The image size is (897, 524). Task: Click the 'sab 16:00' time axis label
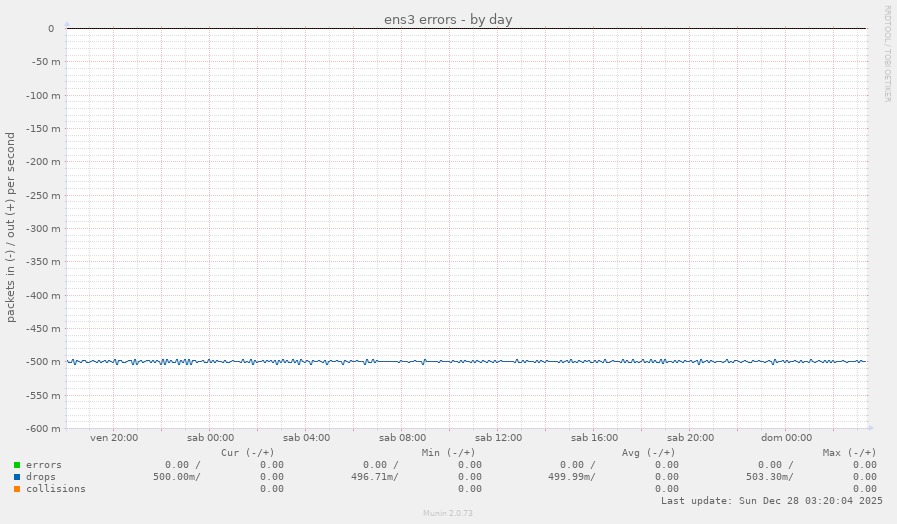(x=594, y=438)
